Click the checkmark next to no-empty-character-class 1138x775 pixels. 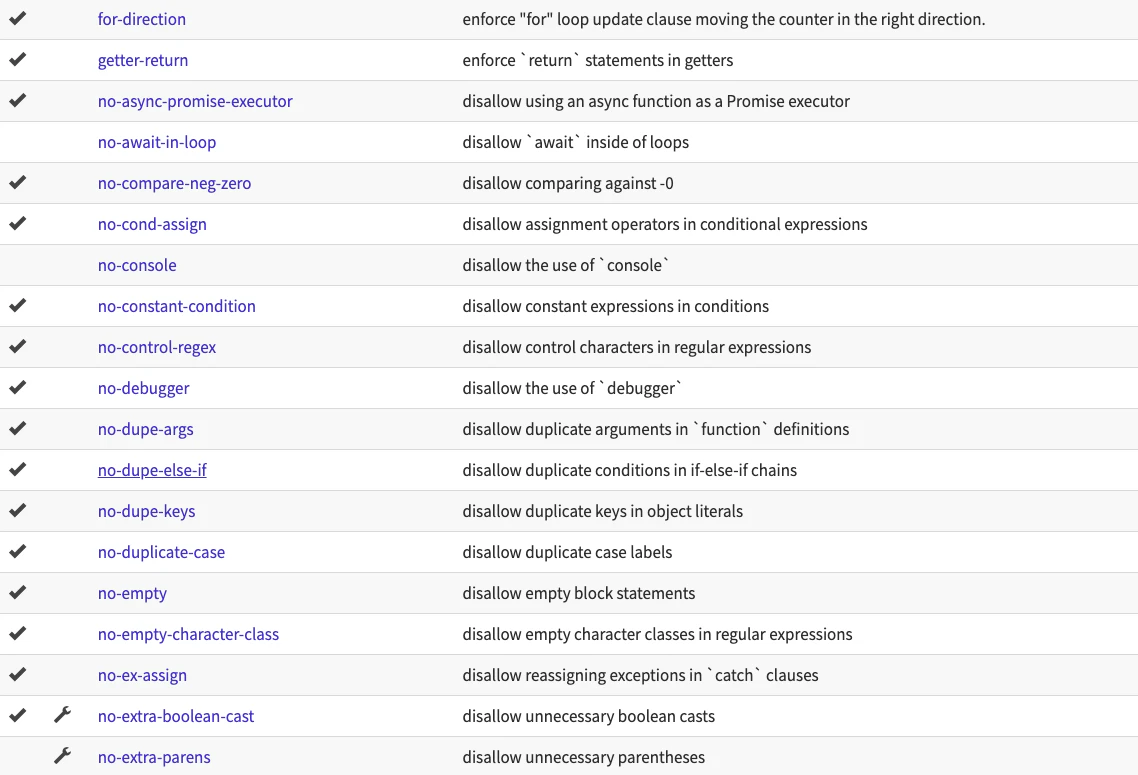[17, 633]
